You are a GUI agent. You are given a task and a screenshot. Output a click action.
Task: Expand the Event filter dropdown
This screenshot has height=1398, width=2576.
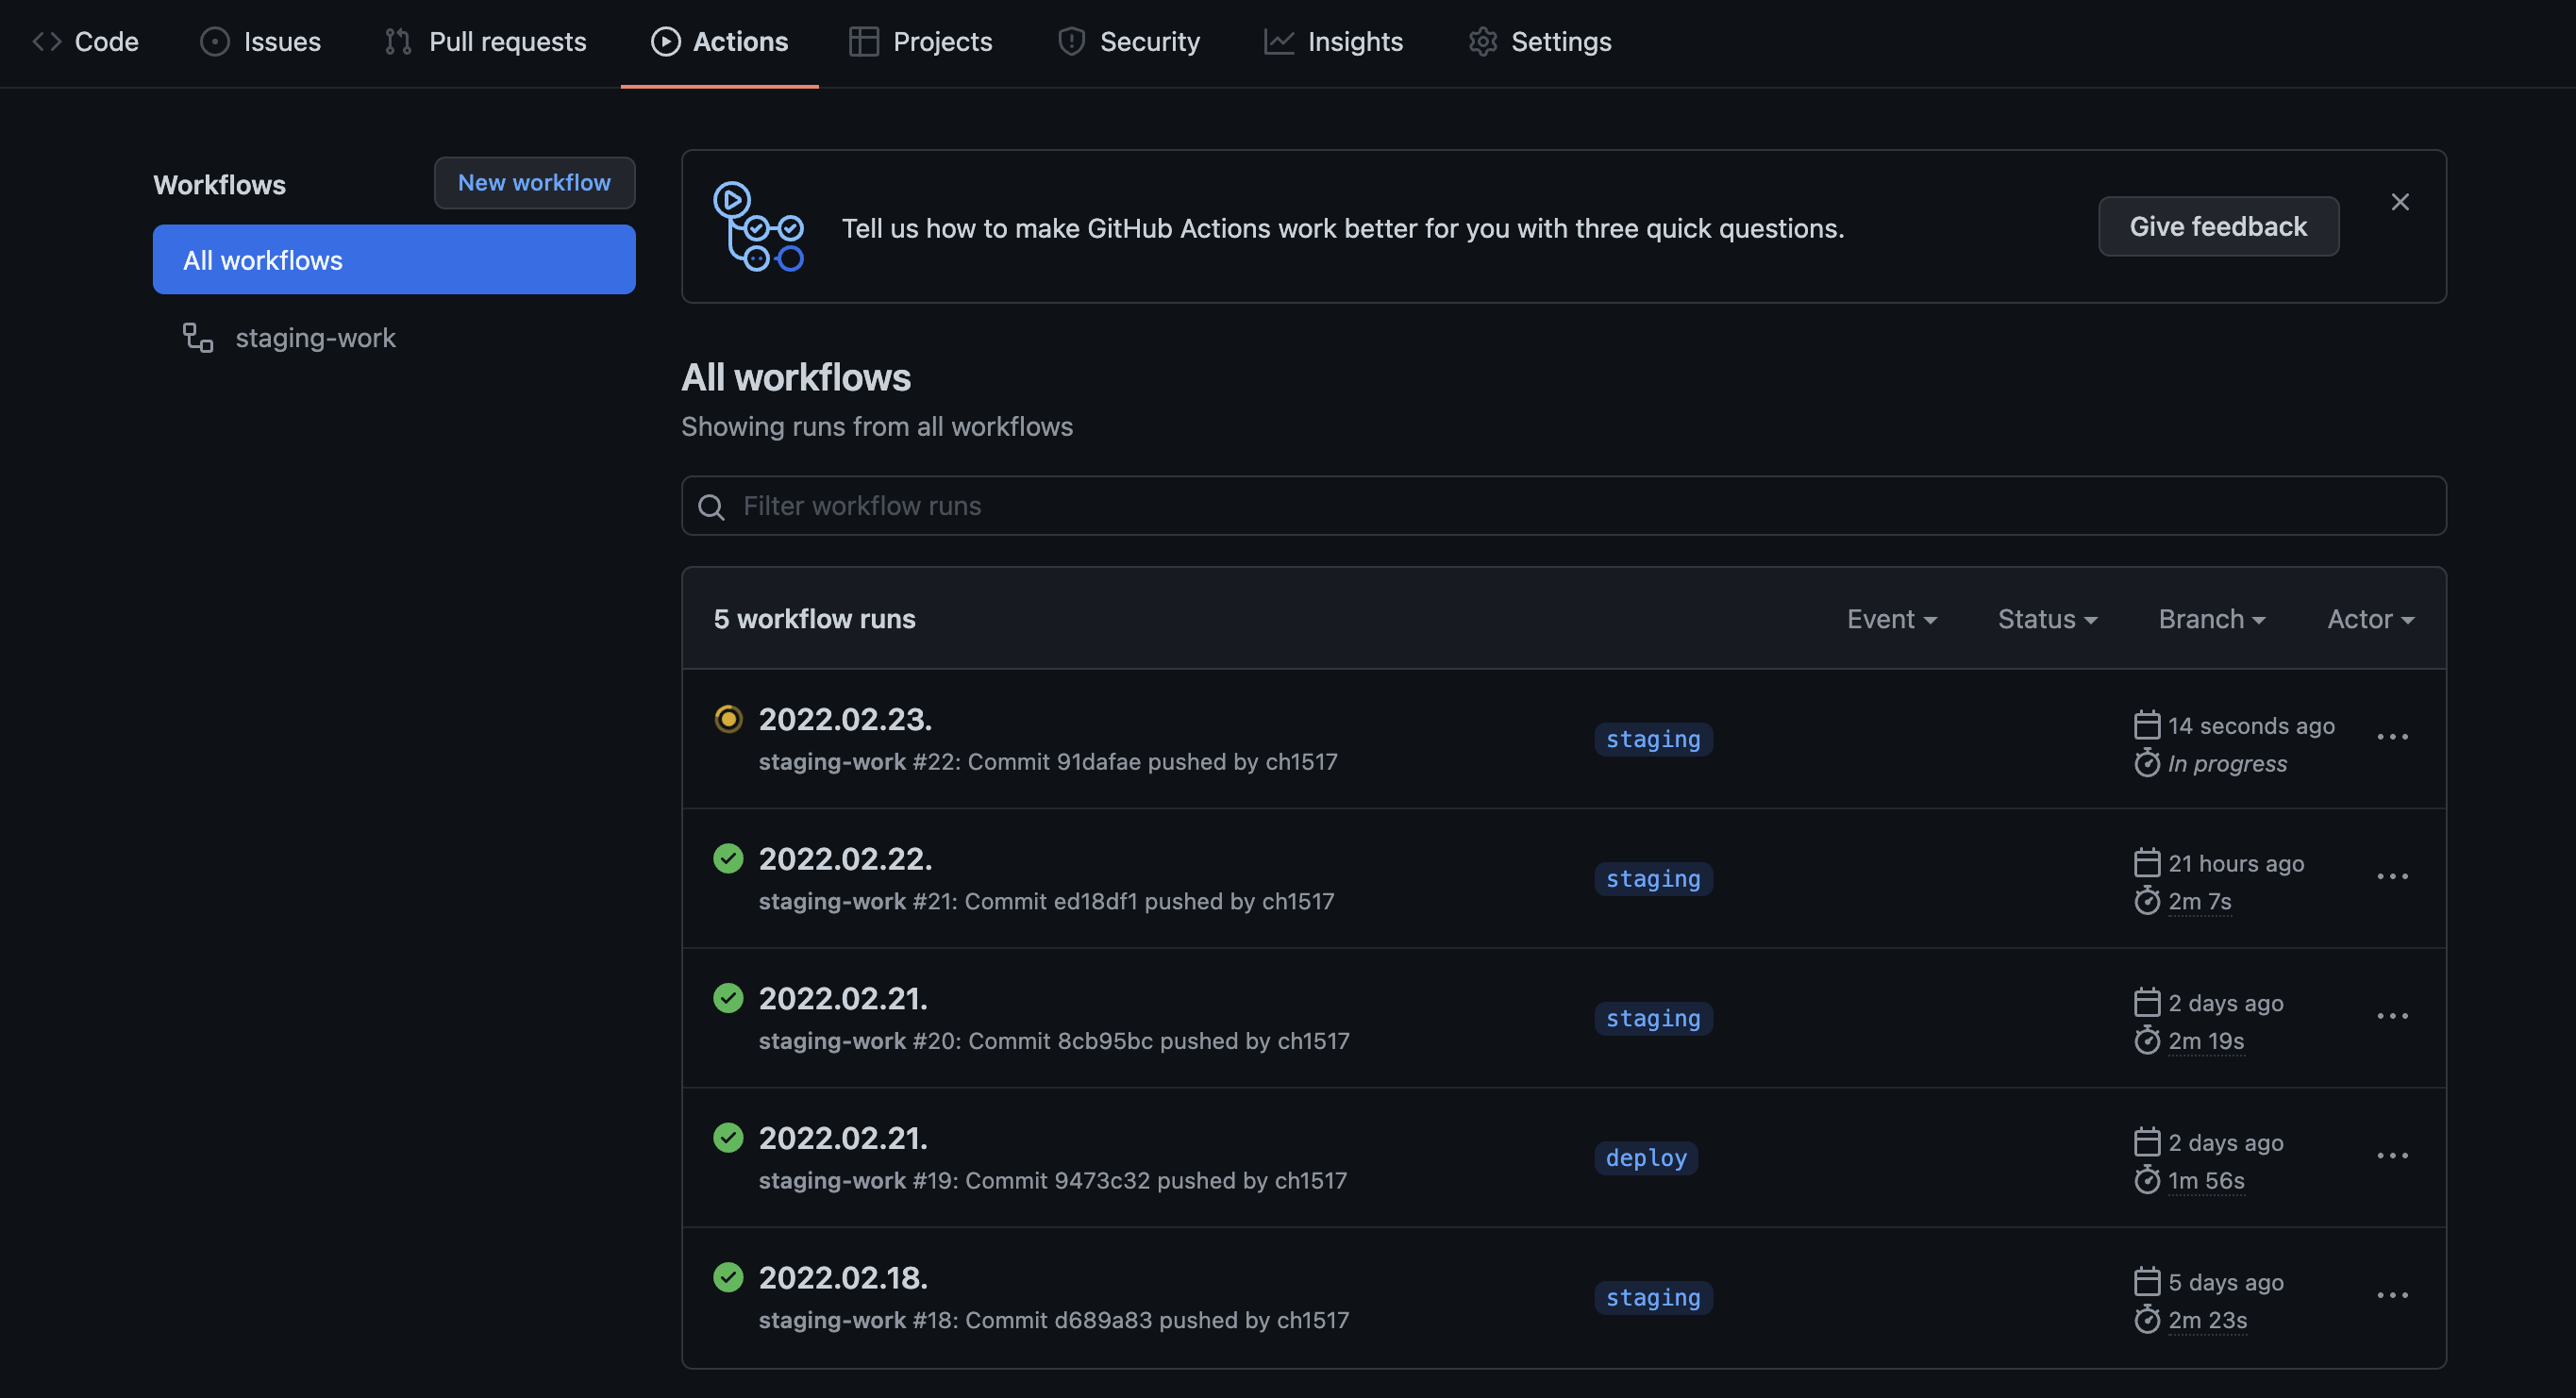pyautogui.click(x=1891, y=619)
